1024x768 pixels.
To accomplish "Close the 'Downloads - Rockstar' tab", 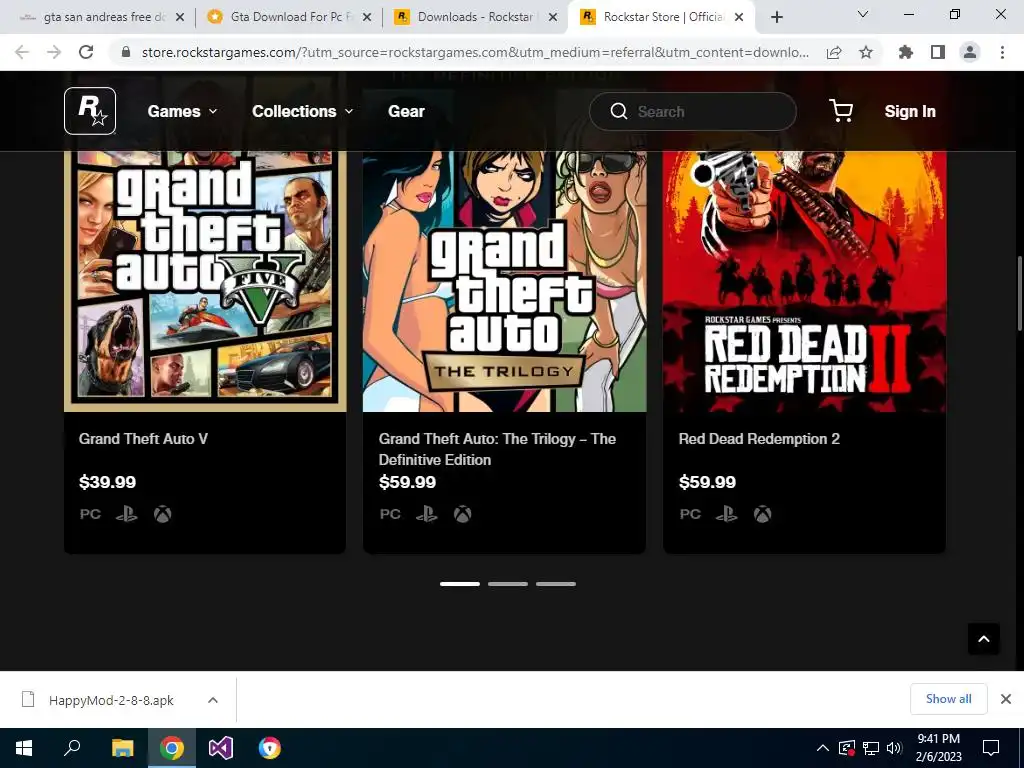I will [x=553, y=17].
